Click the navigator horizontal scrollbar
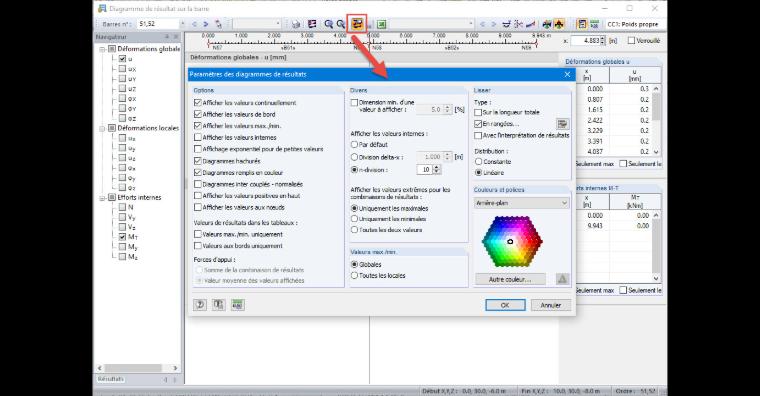 [138, 368]
